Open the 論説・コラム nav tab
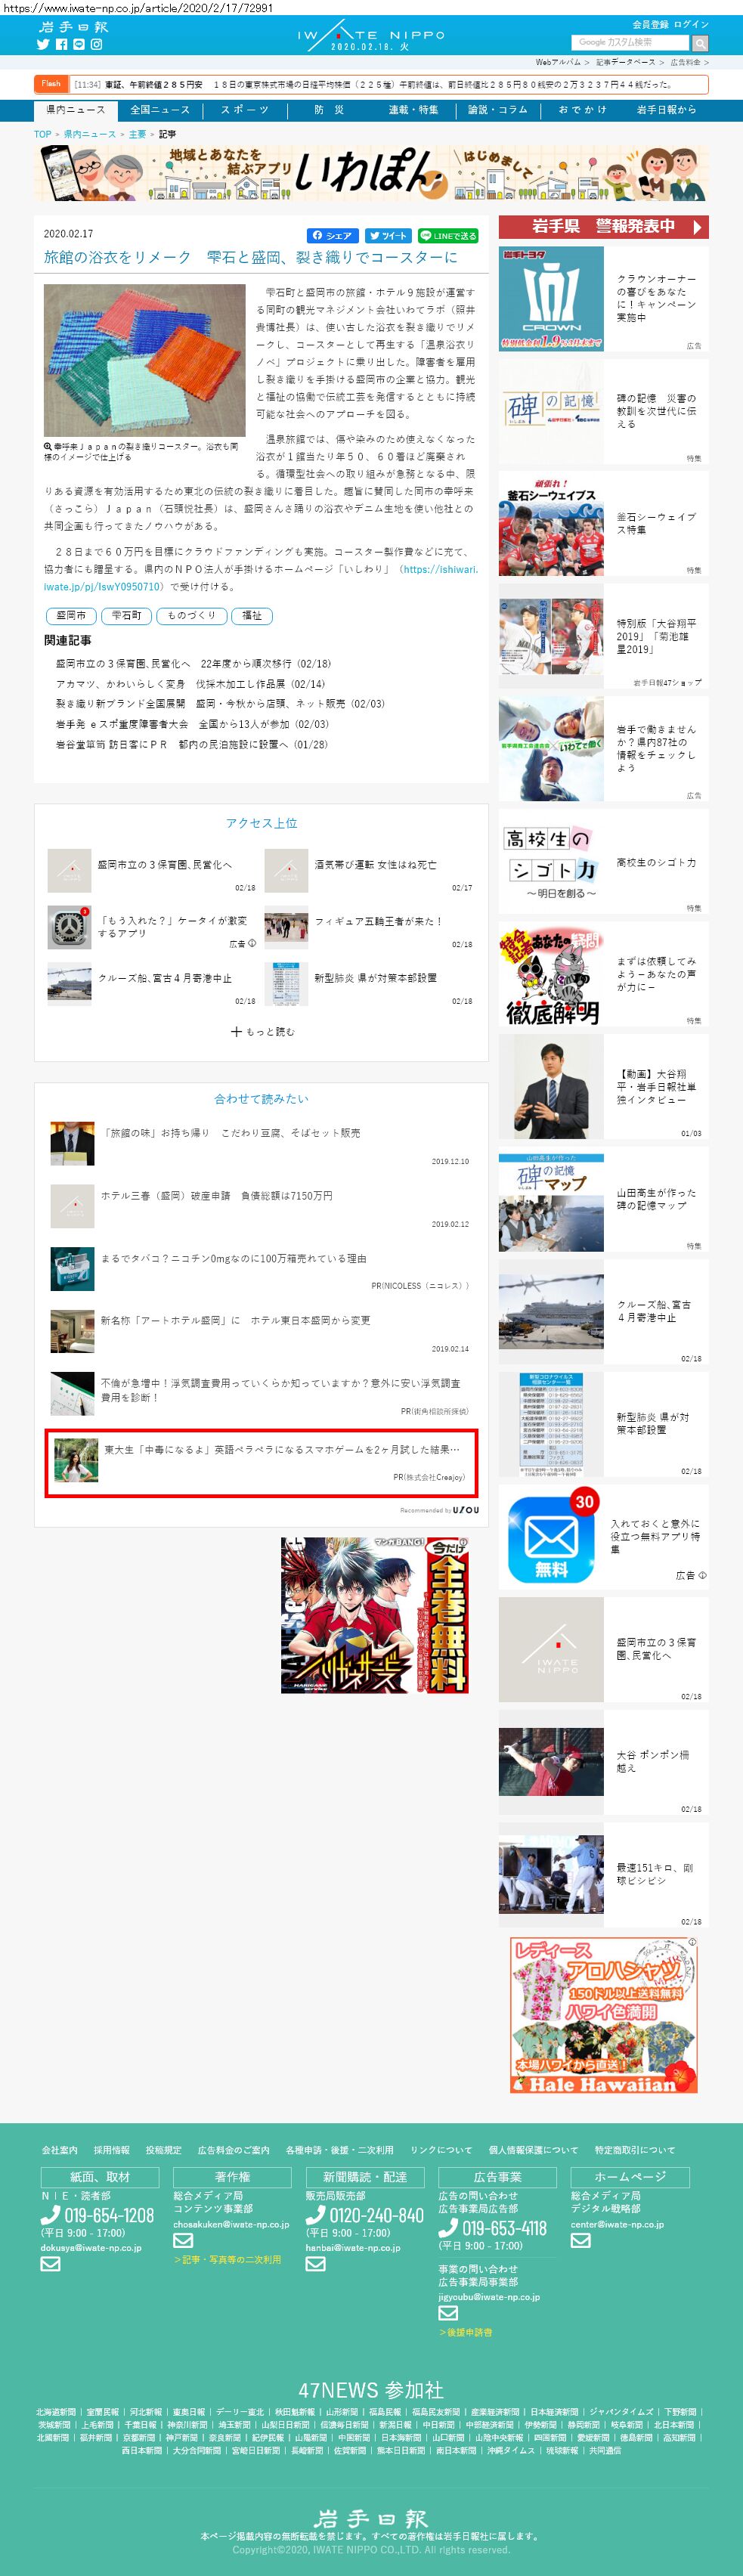743x2576 pixels. pyautogui.click(x=498, y=110)
